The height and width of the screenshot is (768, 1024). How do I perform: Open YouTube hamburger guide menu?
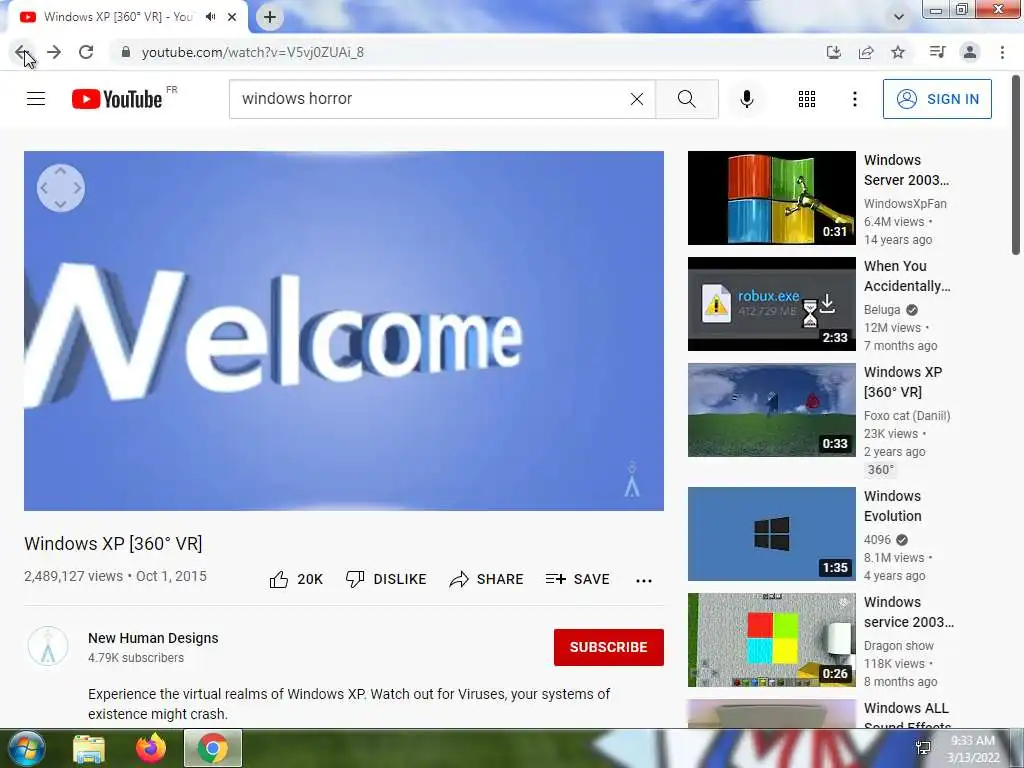[36, 99]
